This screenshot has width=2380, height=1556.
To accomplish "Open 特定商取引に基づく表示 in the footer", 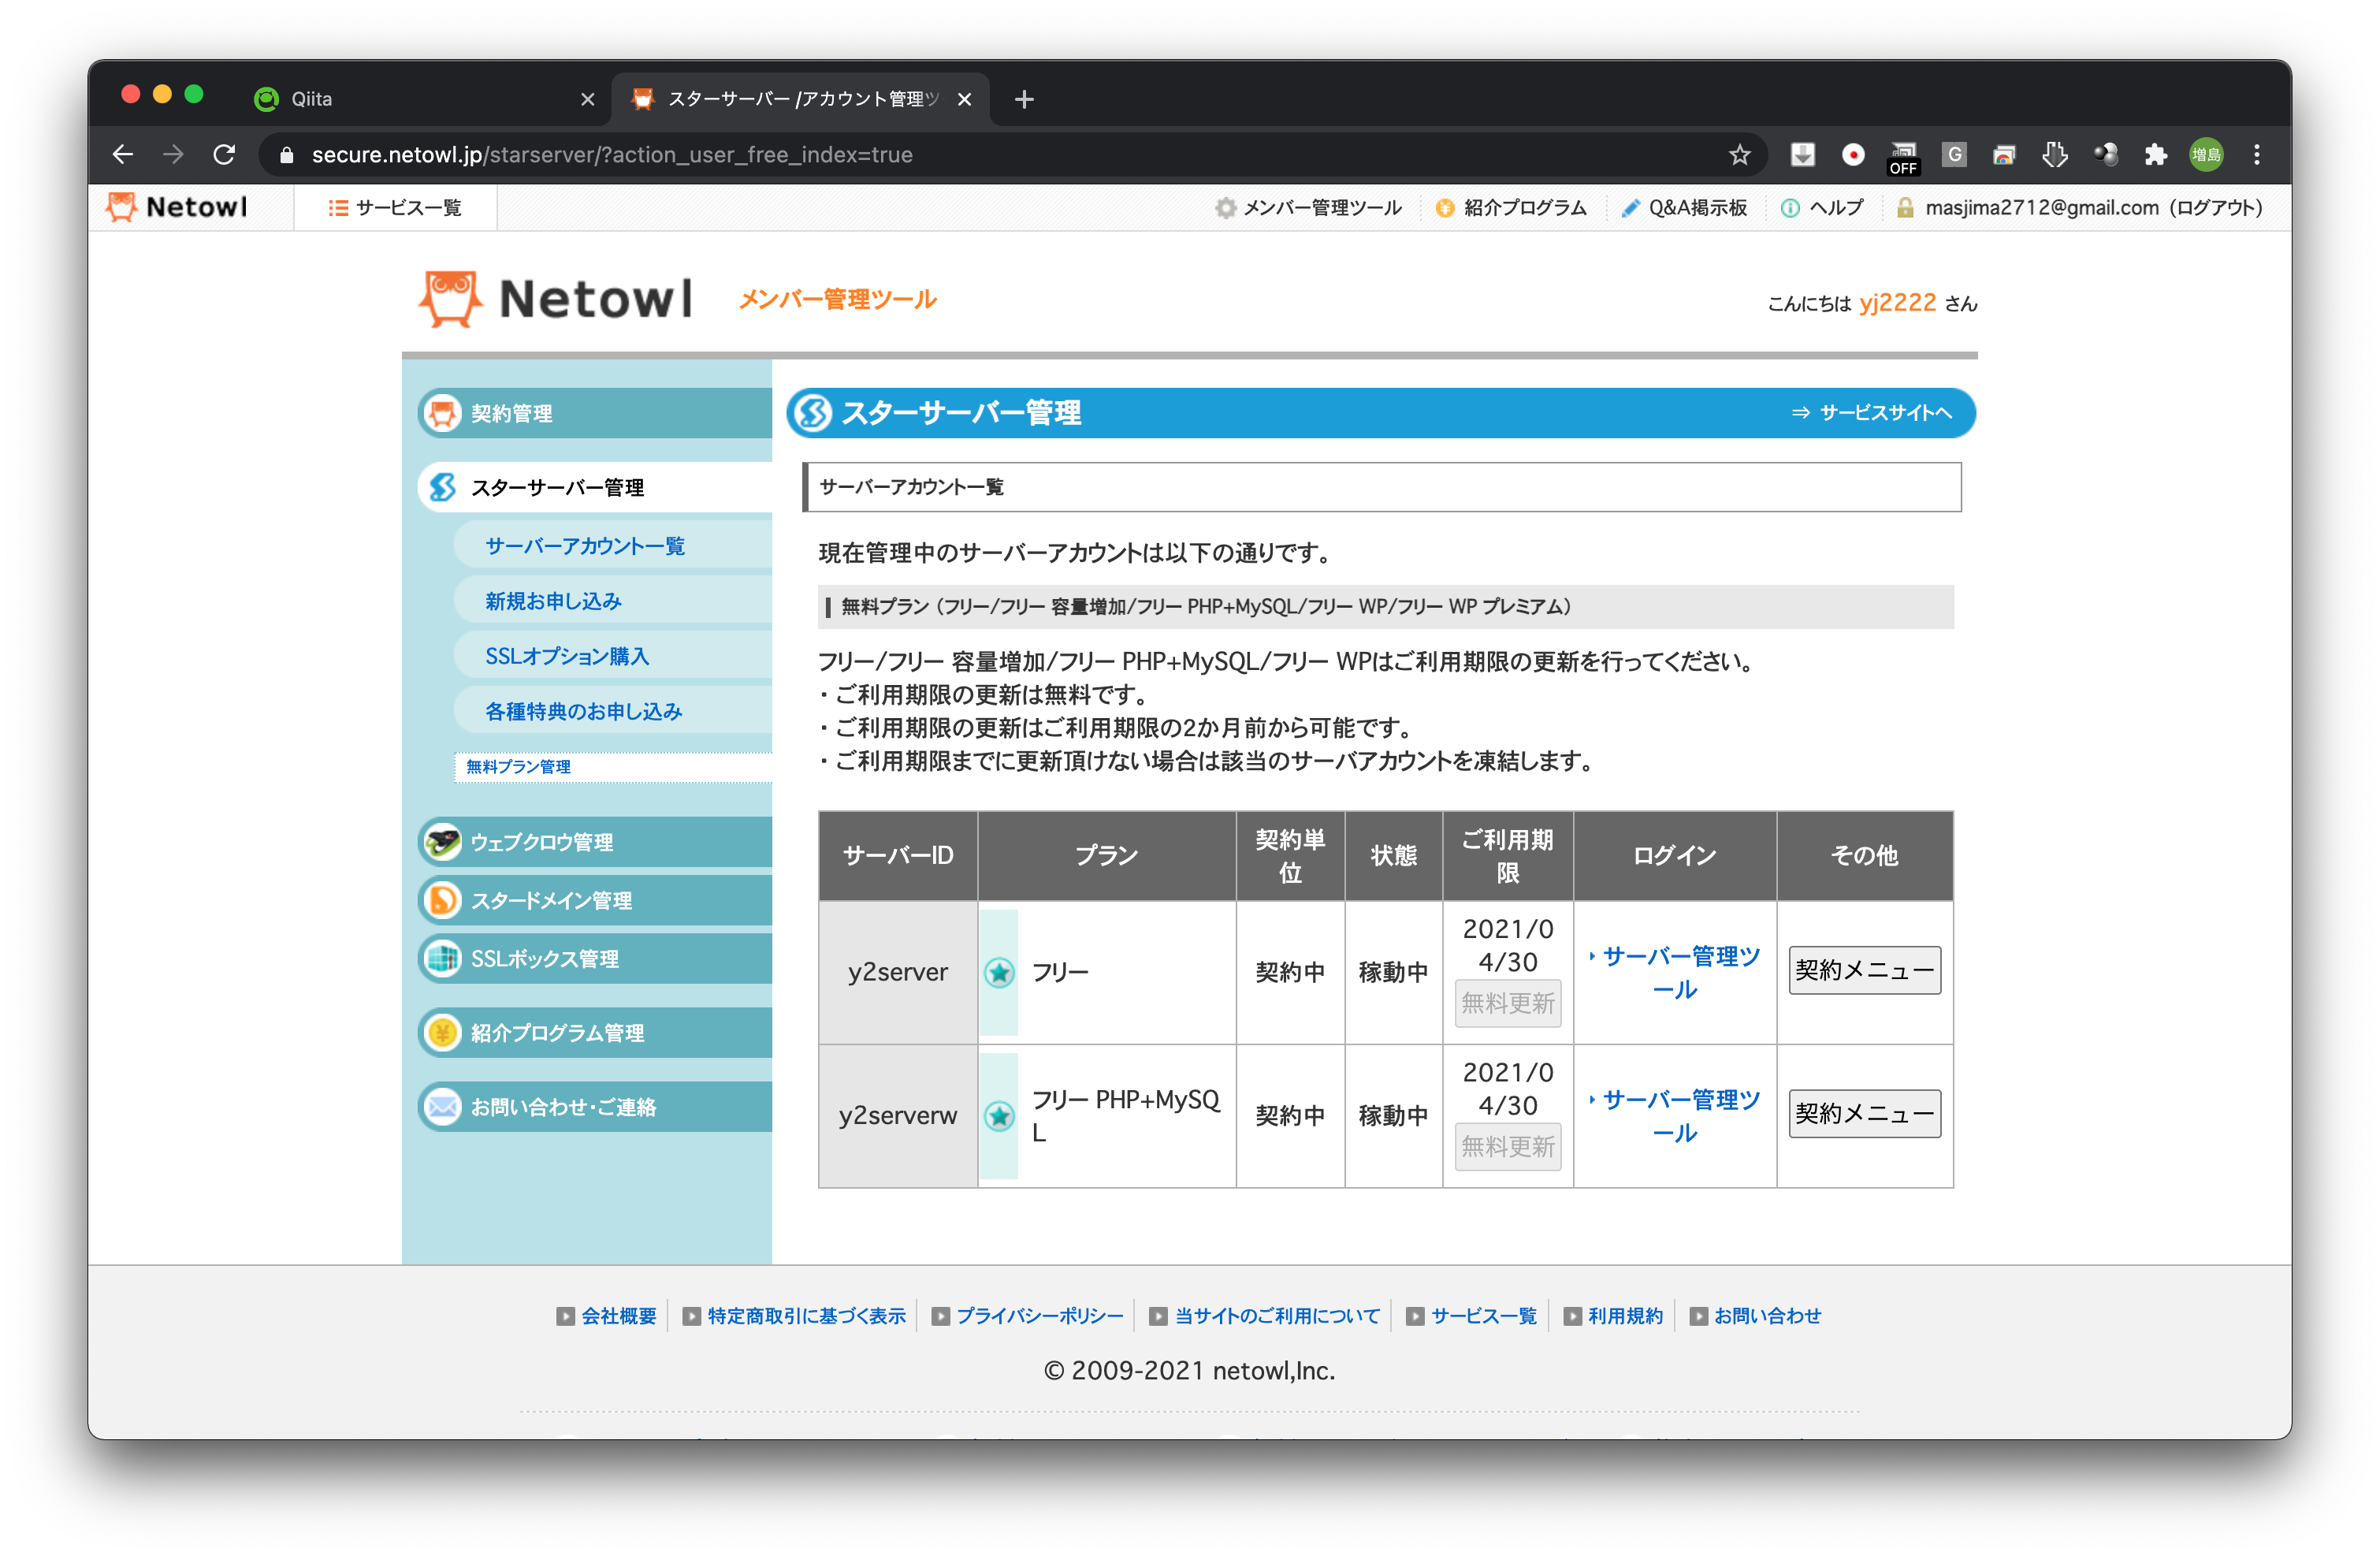I will (806, 1315).
